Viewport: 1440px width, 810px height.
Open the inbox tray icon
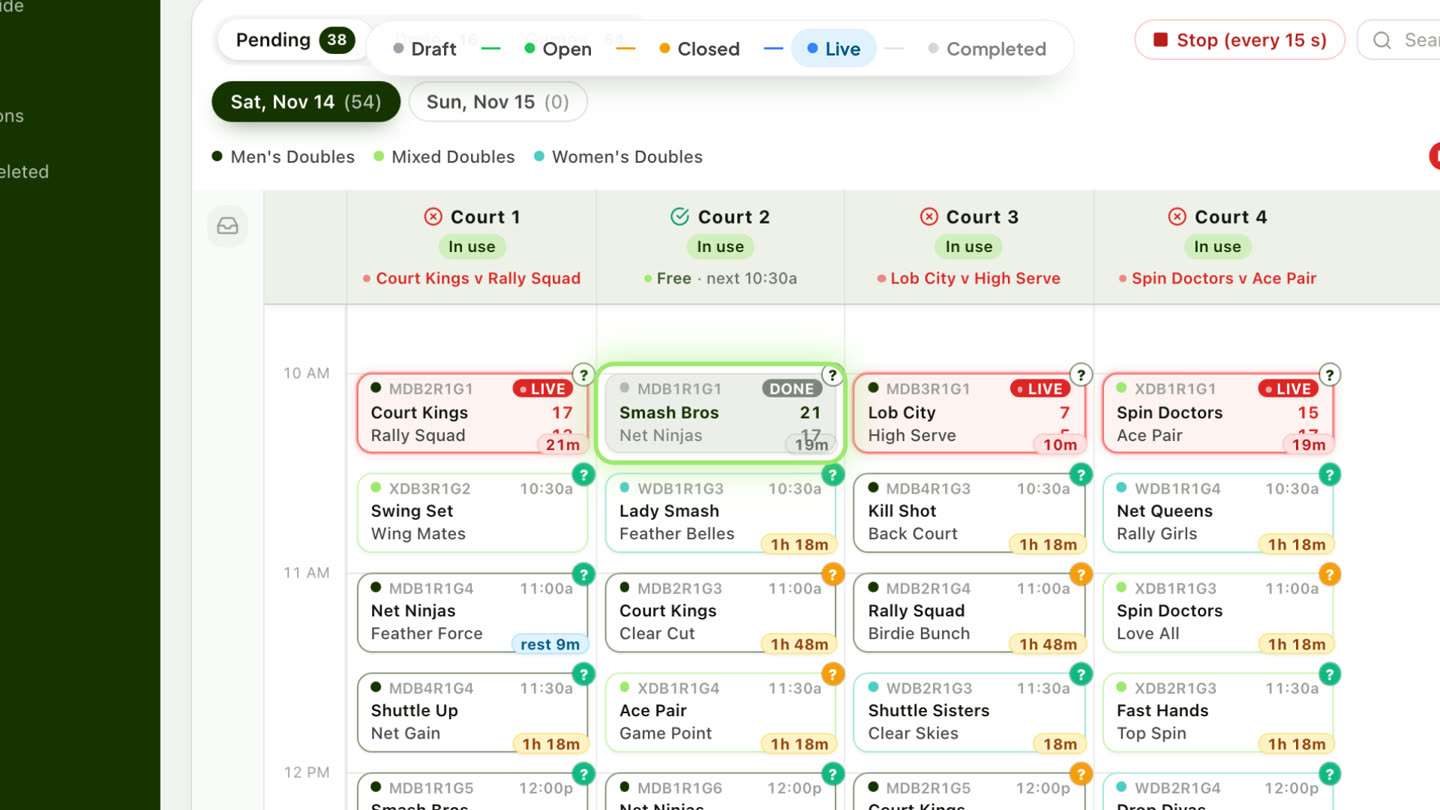coord(228,226)
